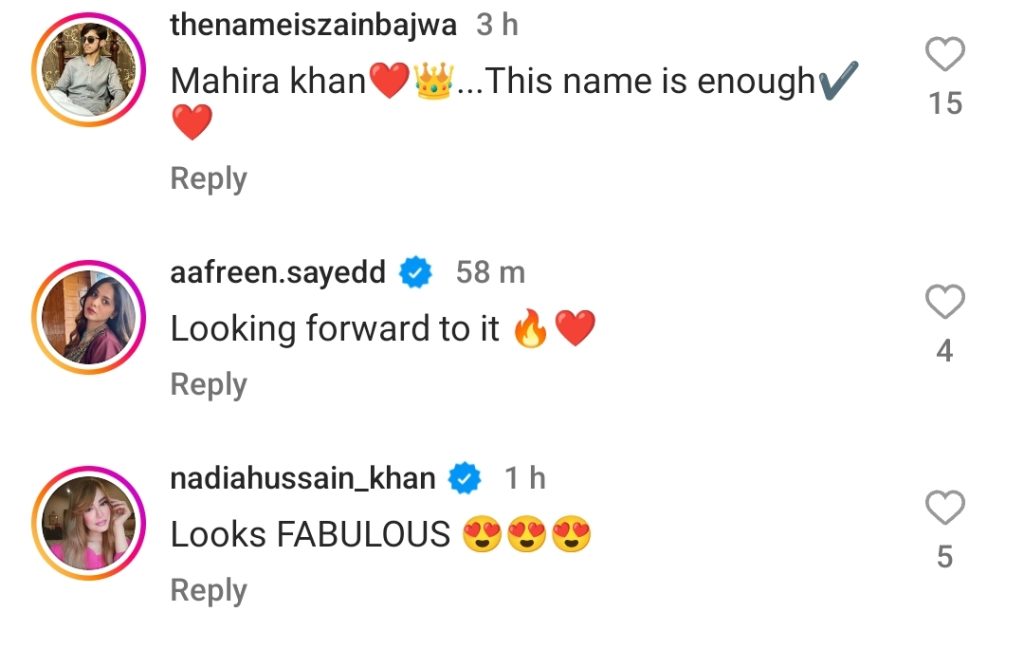
Task: Click the '58 m' comment timestamp
Action: click(x=490, y=273)
